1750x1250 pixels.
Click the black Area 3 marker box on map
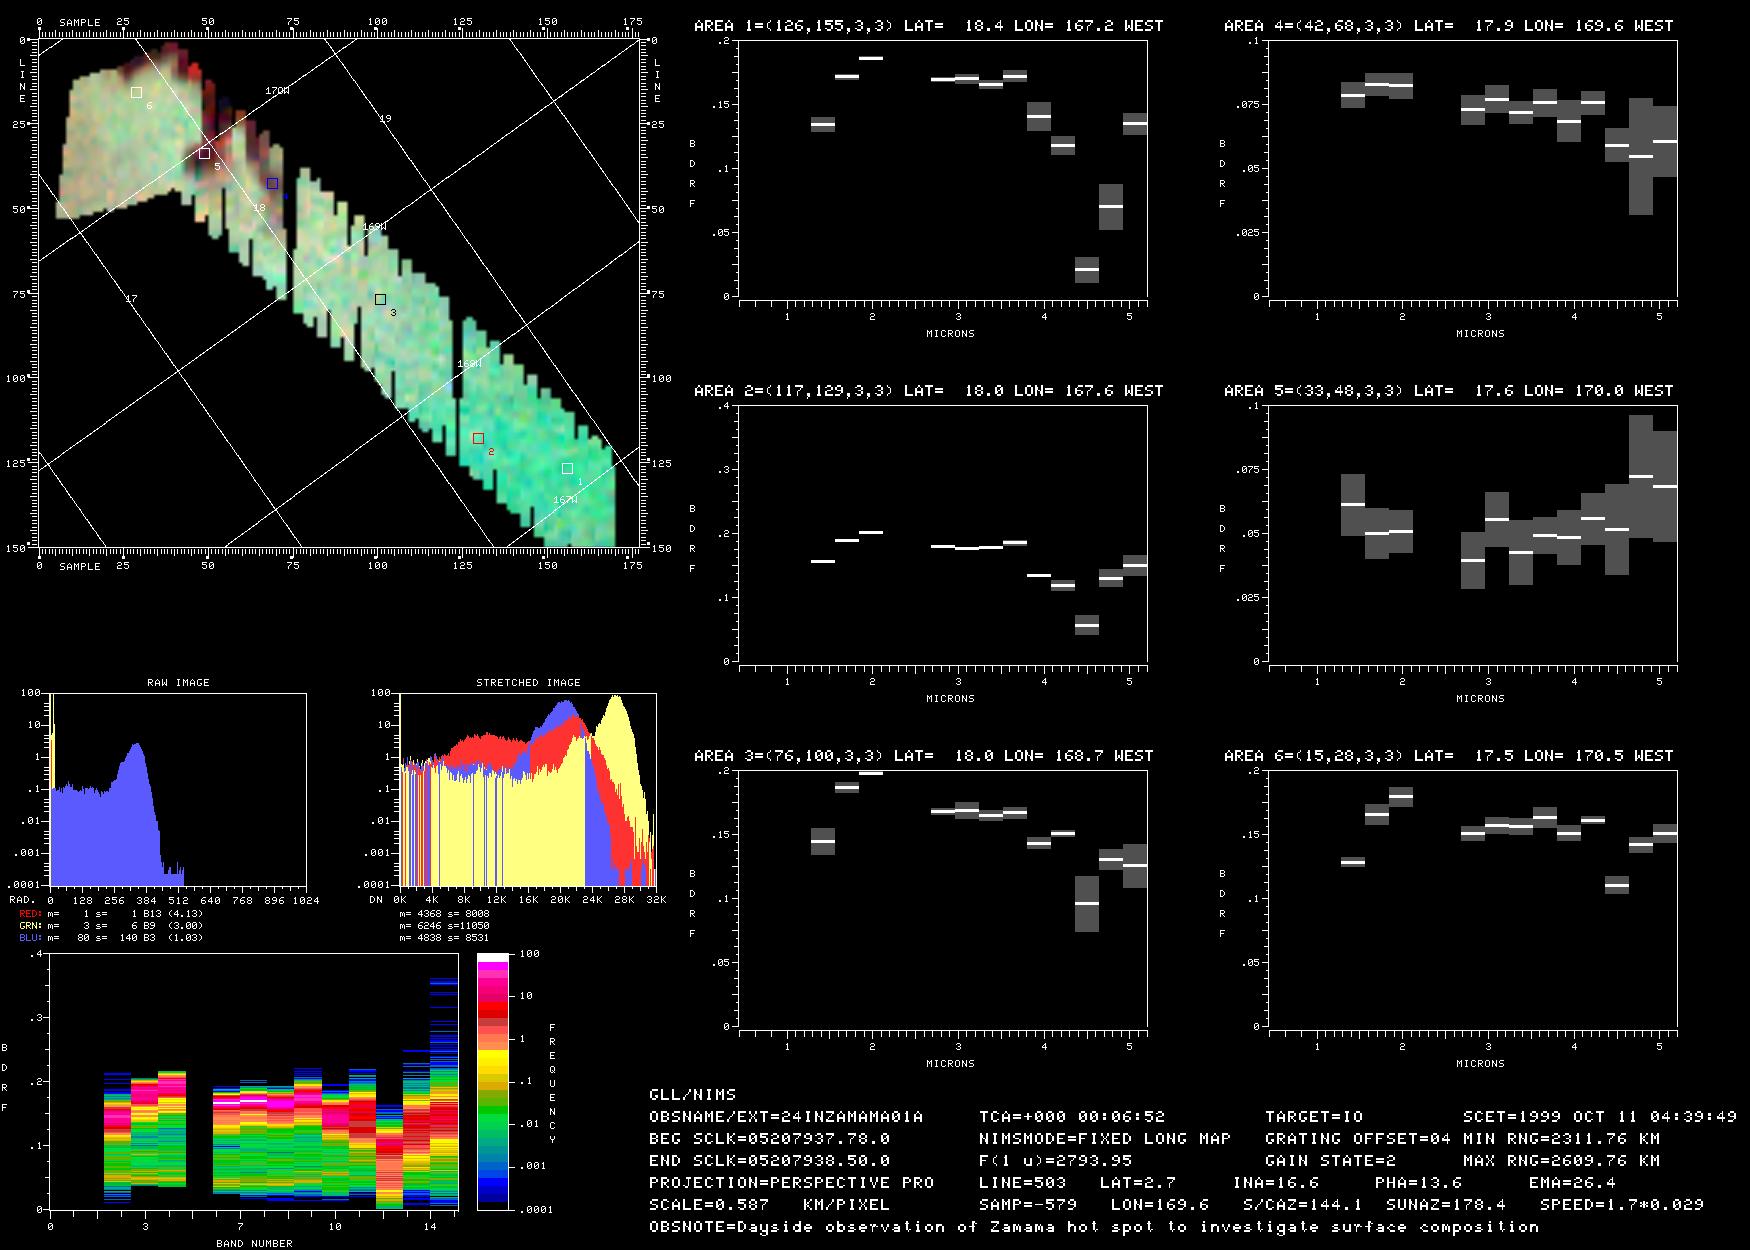(x=380, y=299)
